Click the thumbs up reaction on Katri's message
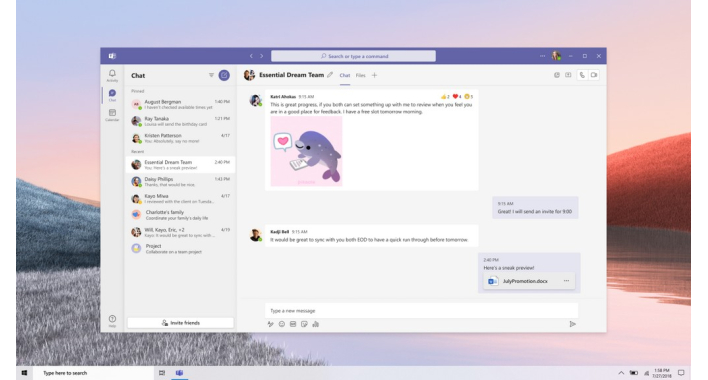 445,97
